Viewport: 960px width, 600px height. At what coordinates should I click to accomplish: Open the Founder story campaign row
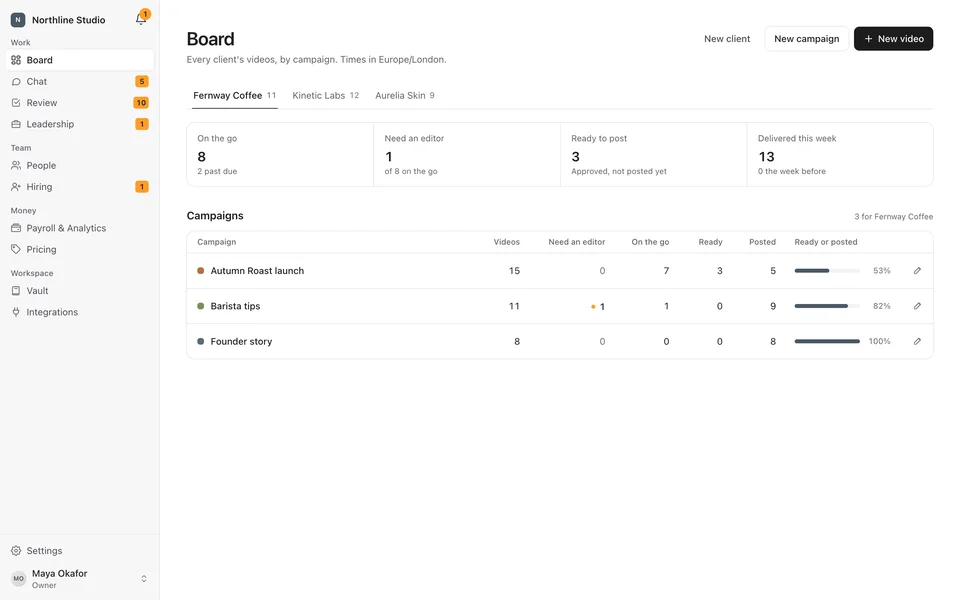tap(560, 342)
